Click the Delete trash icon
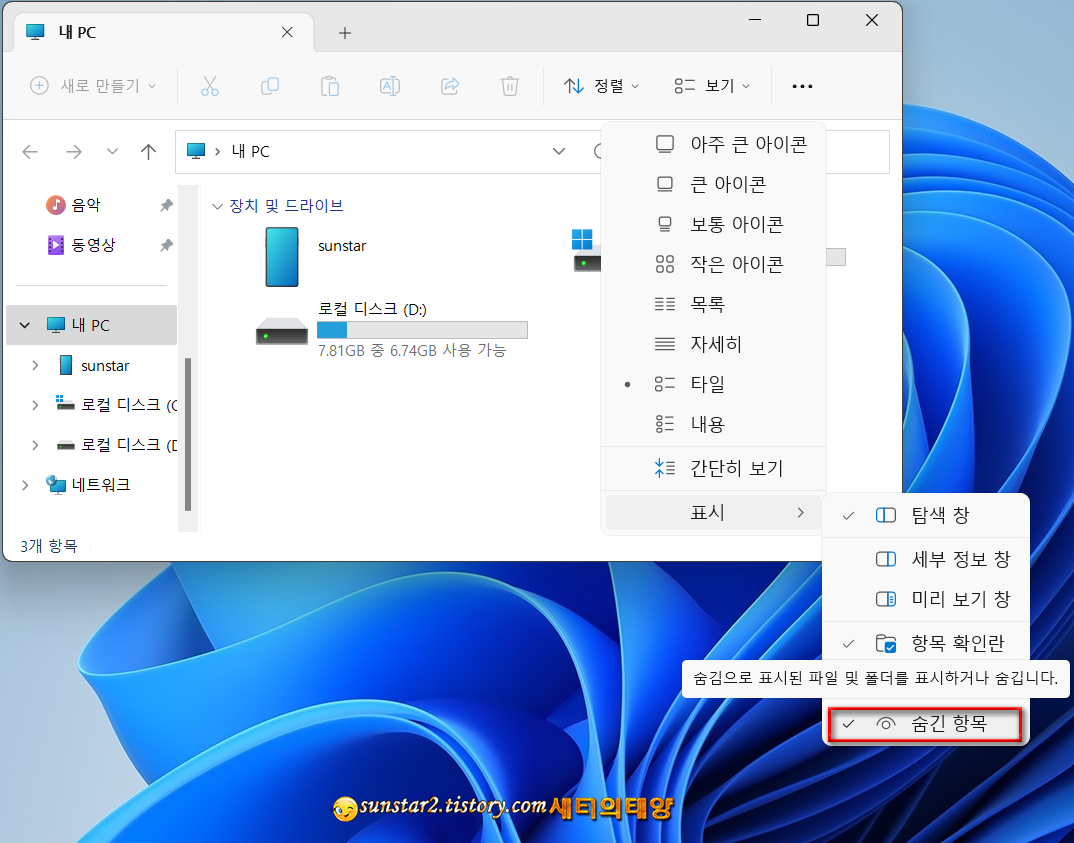1074x843 pixels. [510, 86]
